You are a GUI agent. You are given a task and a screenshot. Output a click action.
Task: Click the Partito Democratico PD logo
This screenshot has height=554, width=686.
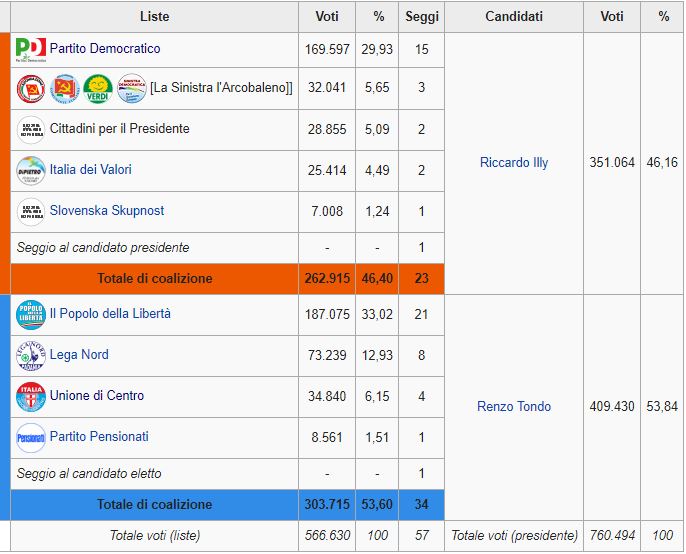pos(30,49)
